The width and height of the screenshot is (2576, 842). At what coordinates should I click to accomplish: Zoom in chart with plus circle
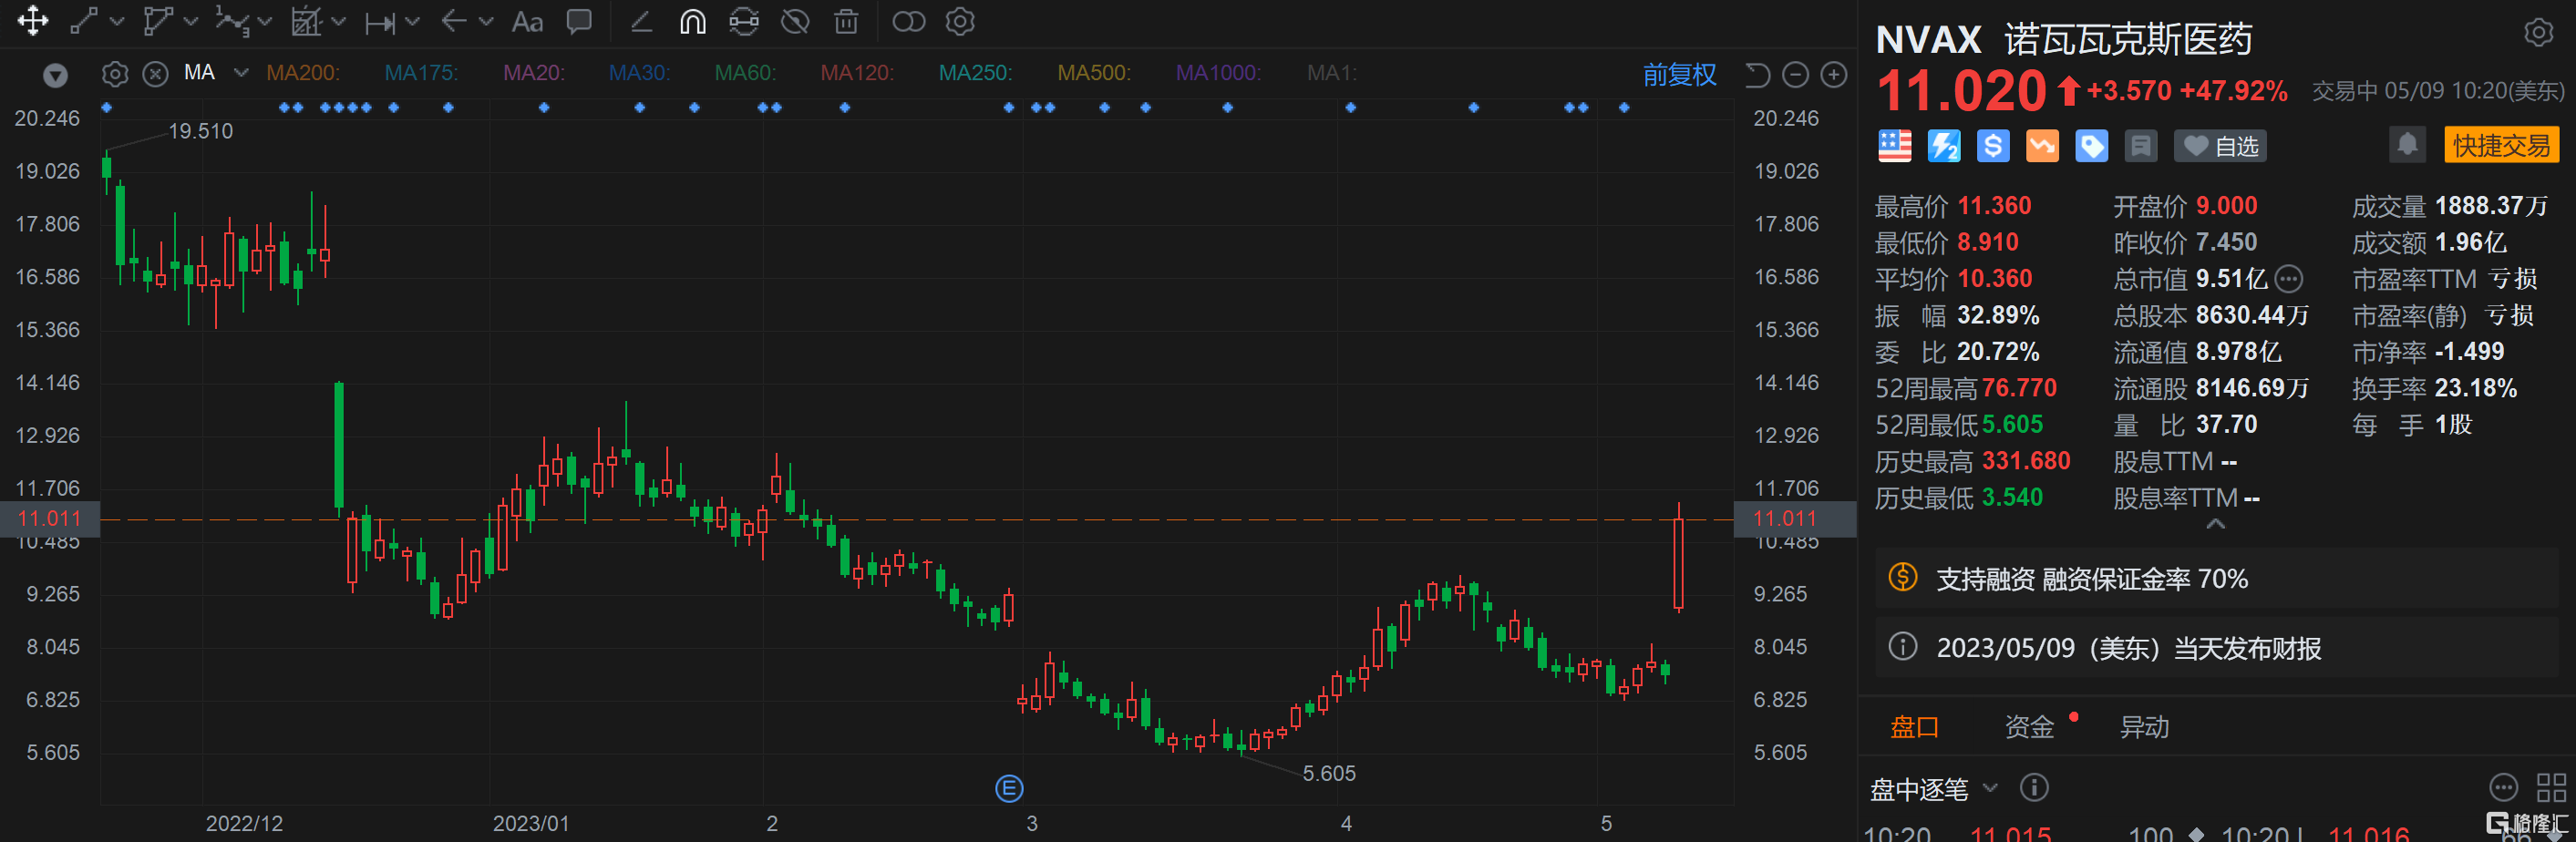(1834, 74)
